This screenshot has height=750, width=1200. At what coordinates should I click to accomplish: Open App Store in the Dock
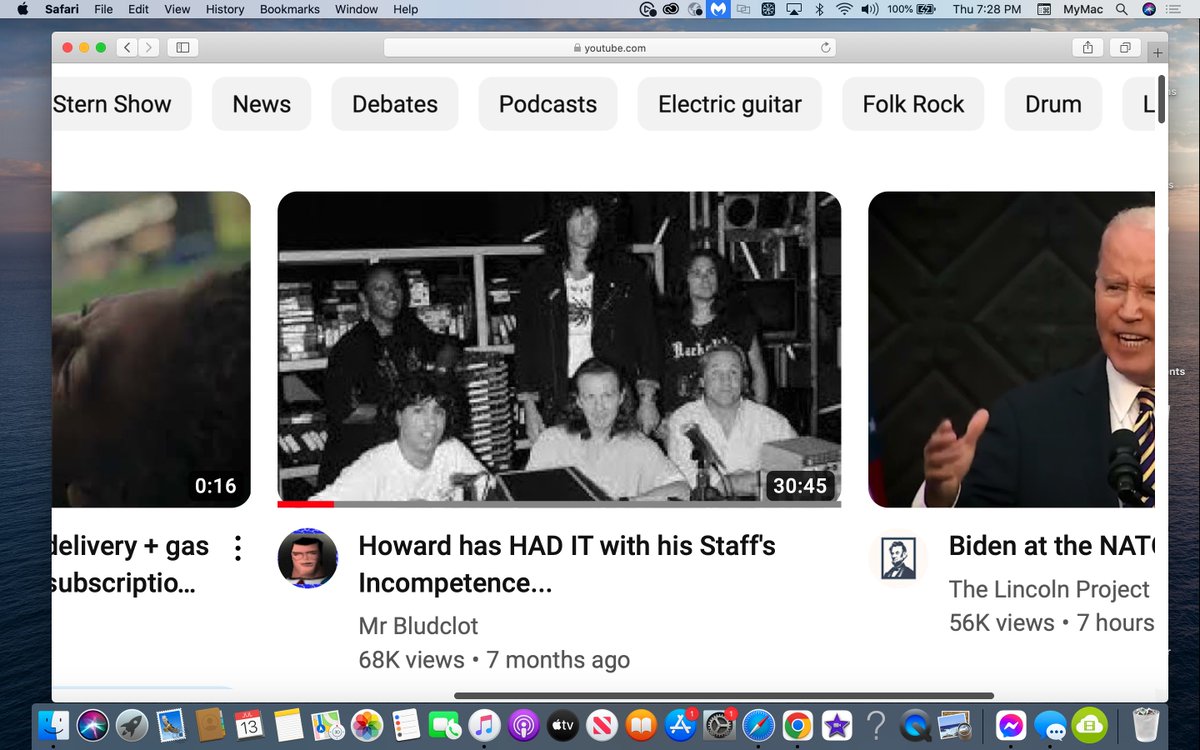680,724
